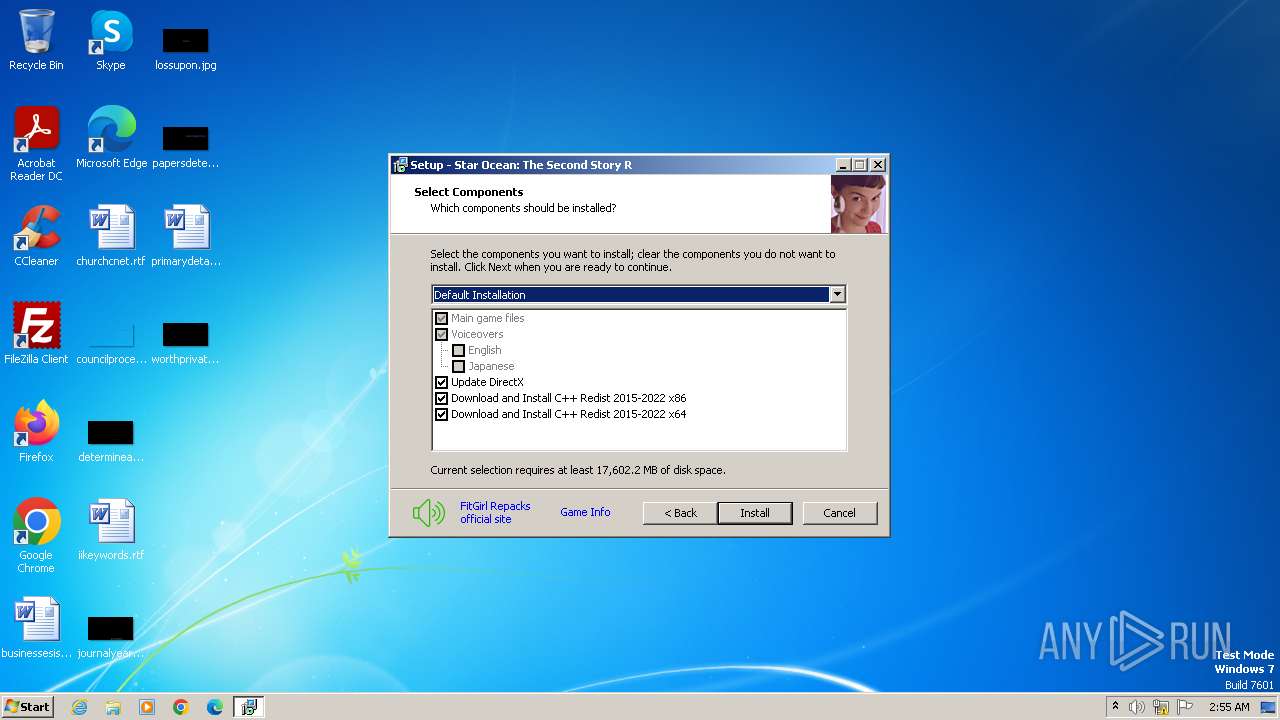Viewport: 1280px width, 720px height.
Task: Toggle the installer music speaker icon
Action: pos(429,513)
